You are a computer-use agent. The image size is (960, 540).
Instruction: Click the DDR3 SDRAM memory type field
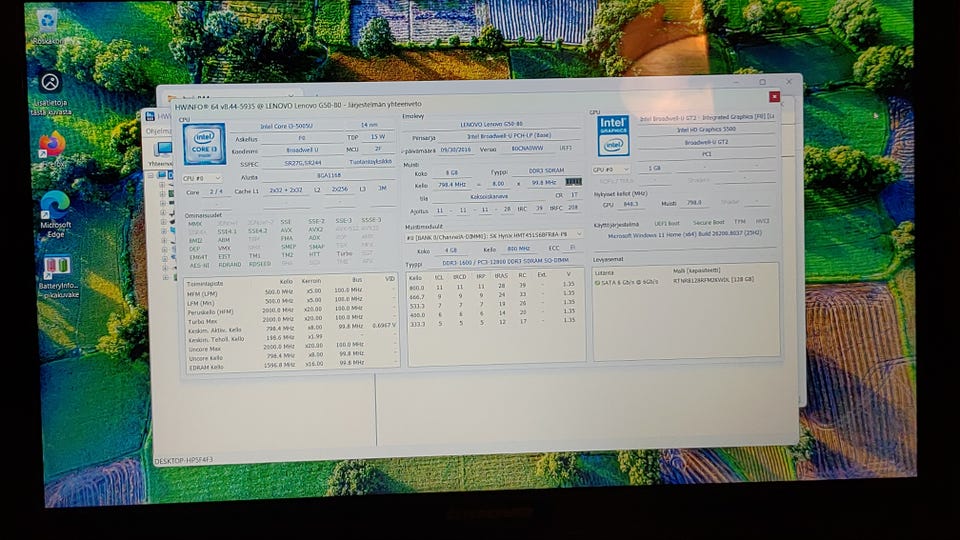tap(546, 171)
